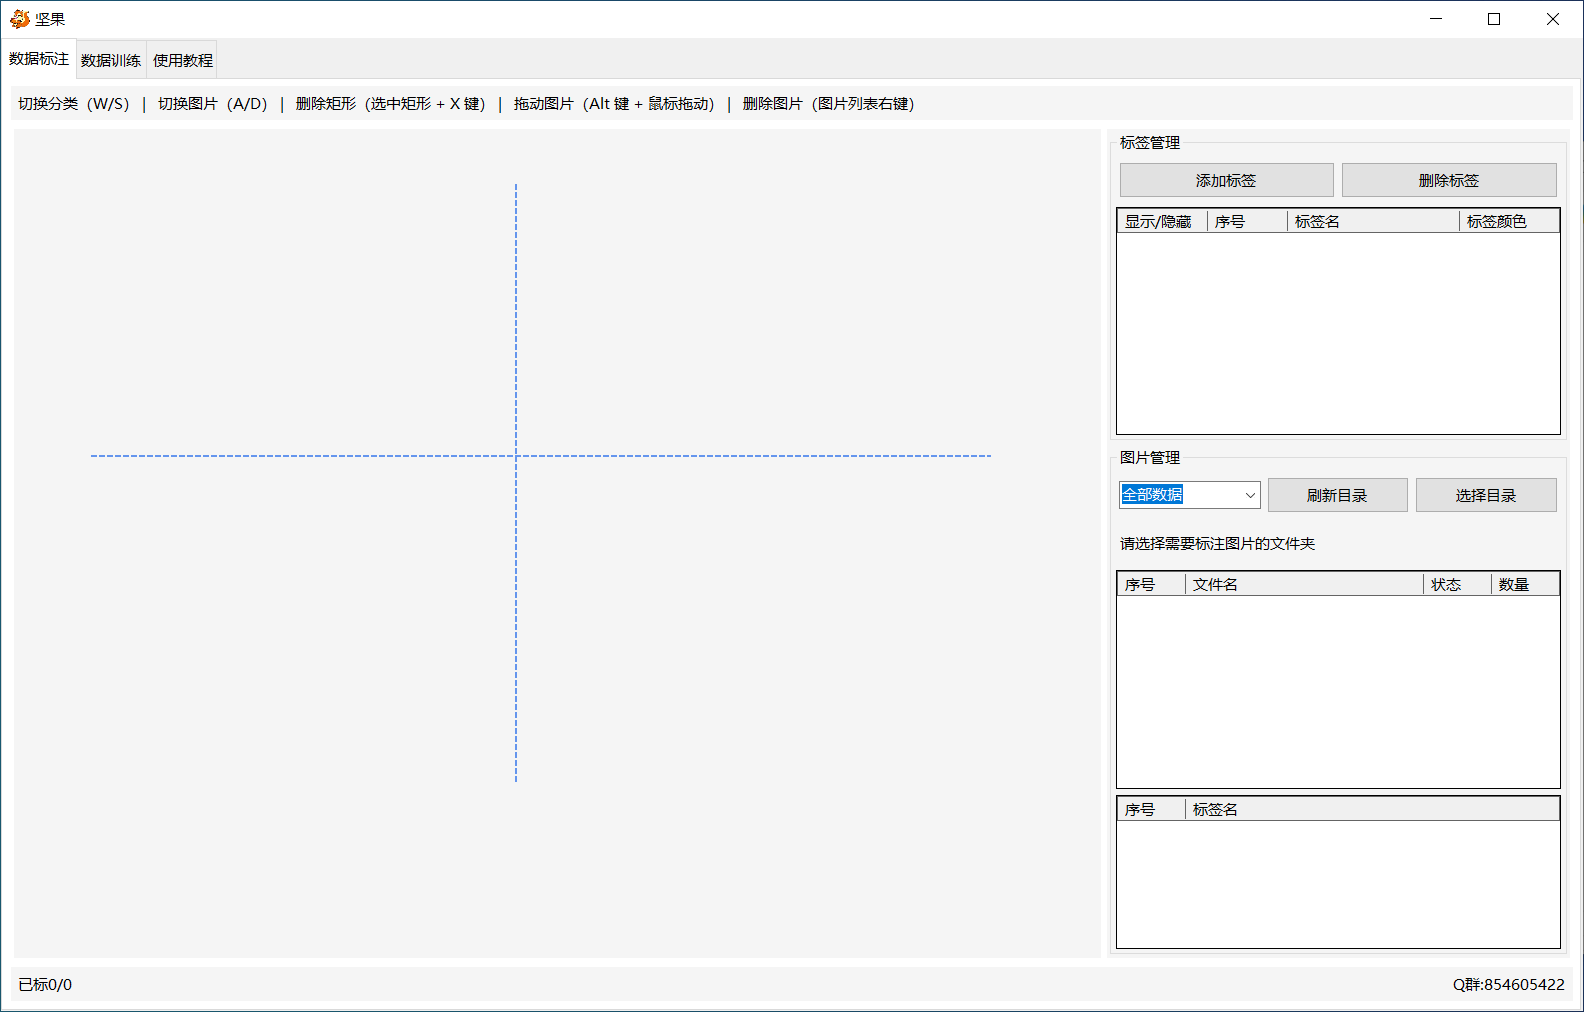
Task: Sort by 标签名 in label management table
Action: (1373, 221)
